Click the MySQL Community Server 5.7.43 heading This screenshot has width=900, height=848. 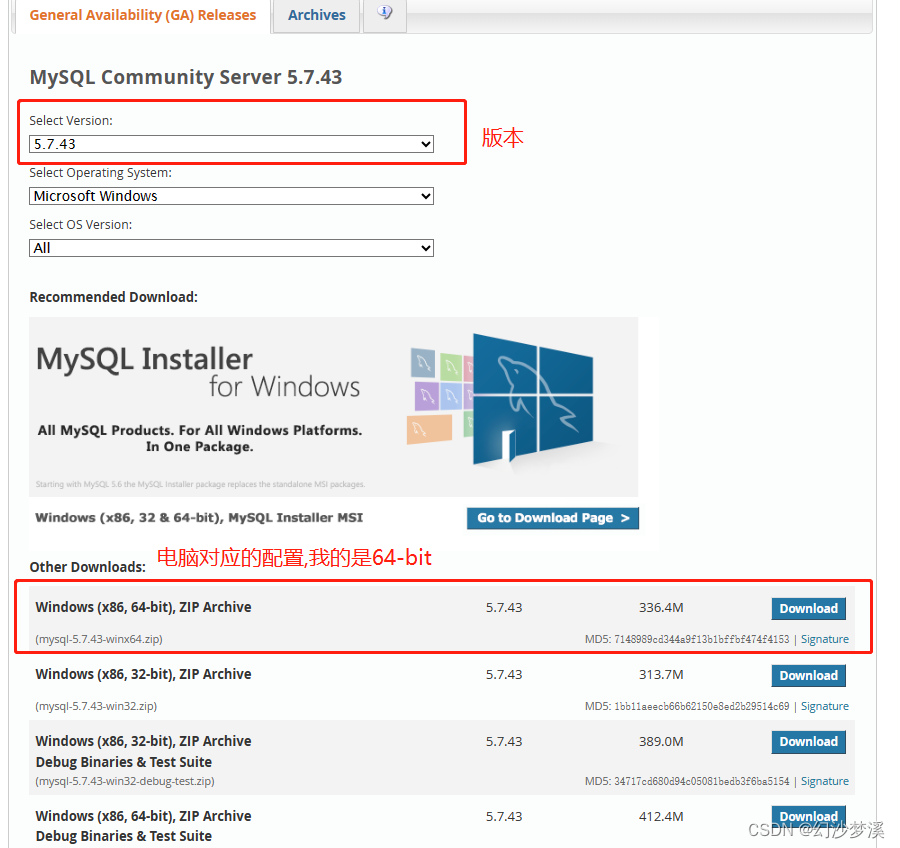(x=186, y=77)
